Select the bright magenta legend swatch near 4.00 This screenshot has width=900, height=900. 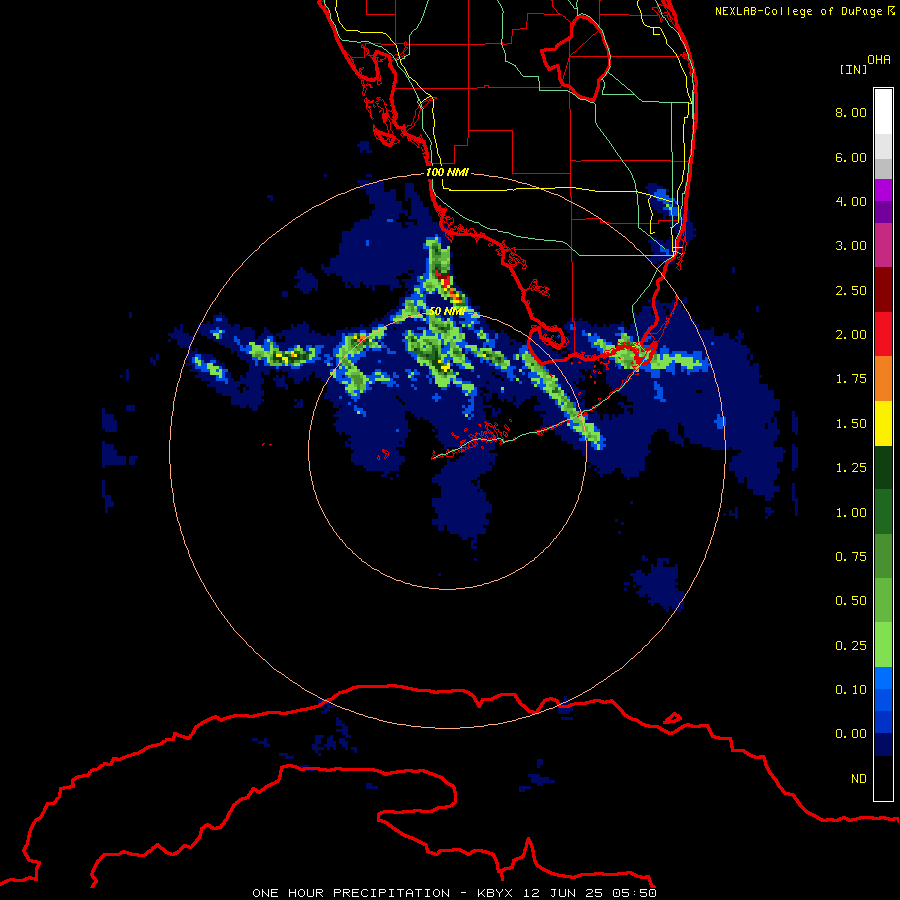[x=883, y=190]
